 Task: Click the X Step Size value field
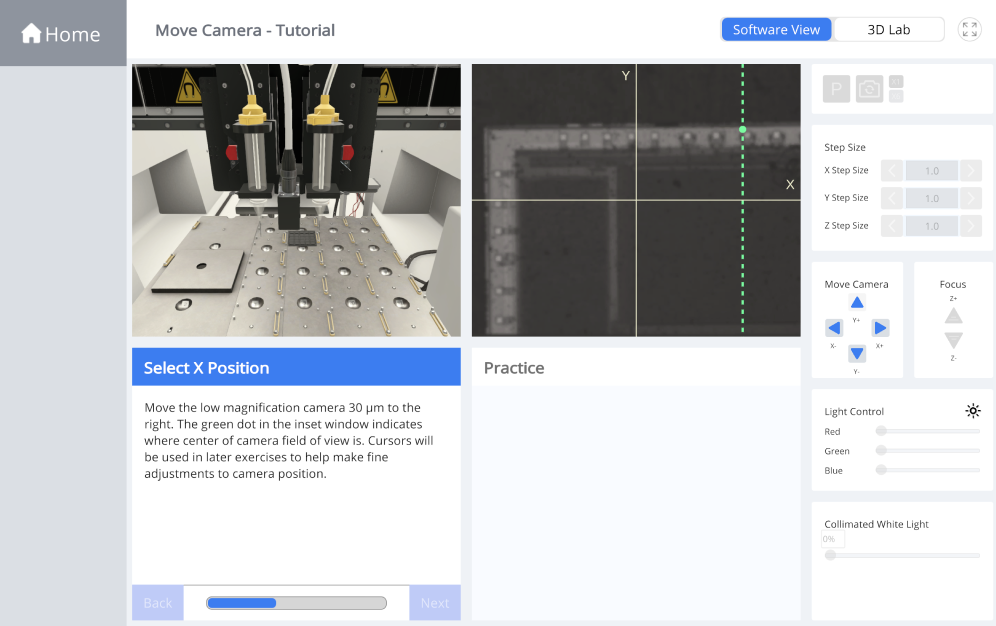click(931, 171)
